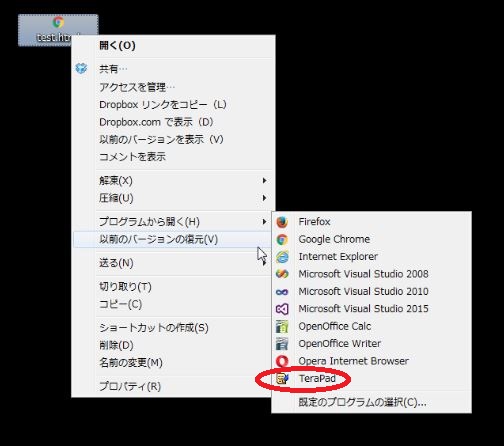Click the Visual Studio 2008 icon
Viewport: 504px width, 446px height.
pos(282,274)
